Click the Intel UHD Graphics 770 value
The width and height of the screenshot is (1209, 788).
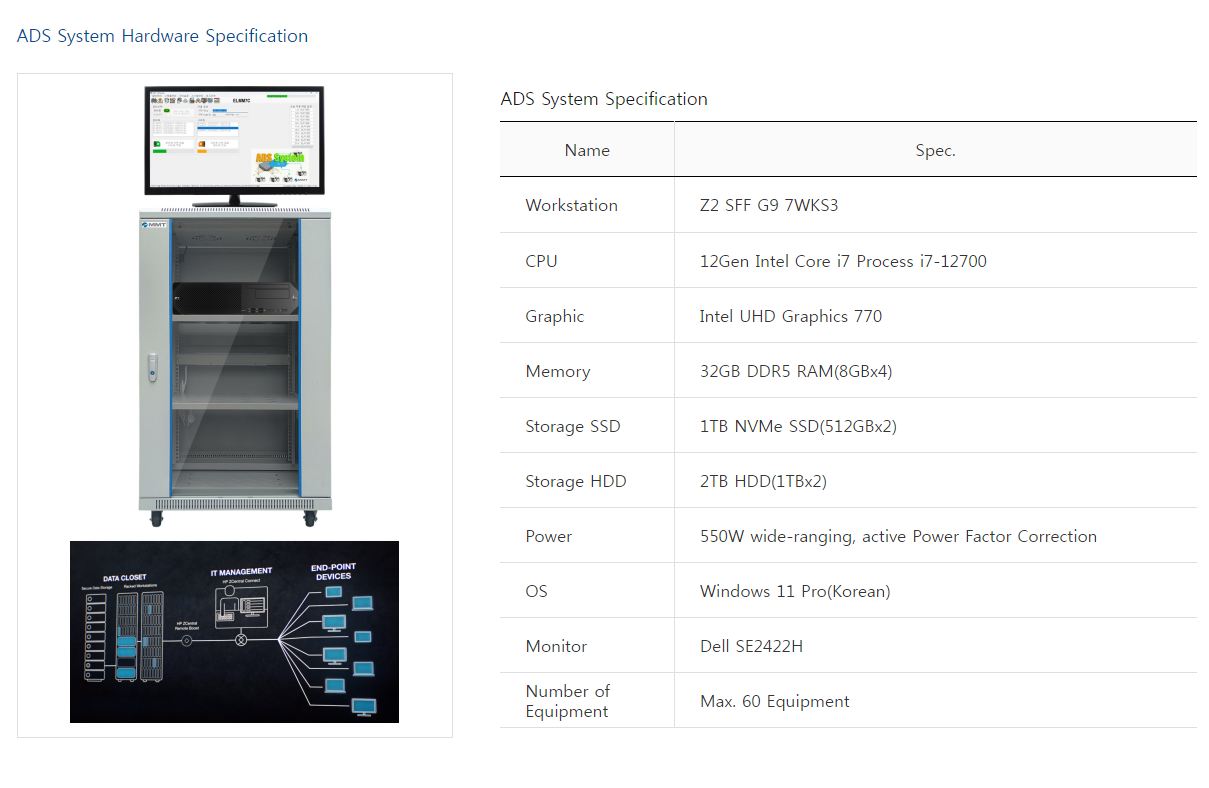(790, 316)
